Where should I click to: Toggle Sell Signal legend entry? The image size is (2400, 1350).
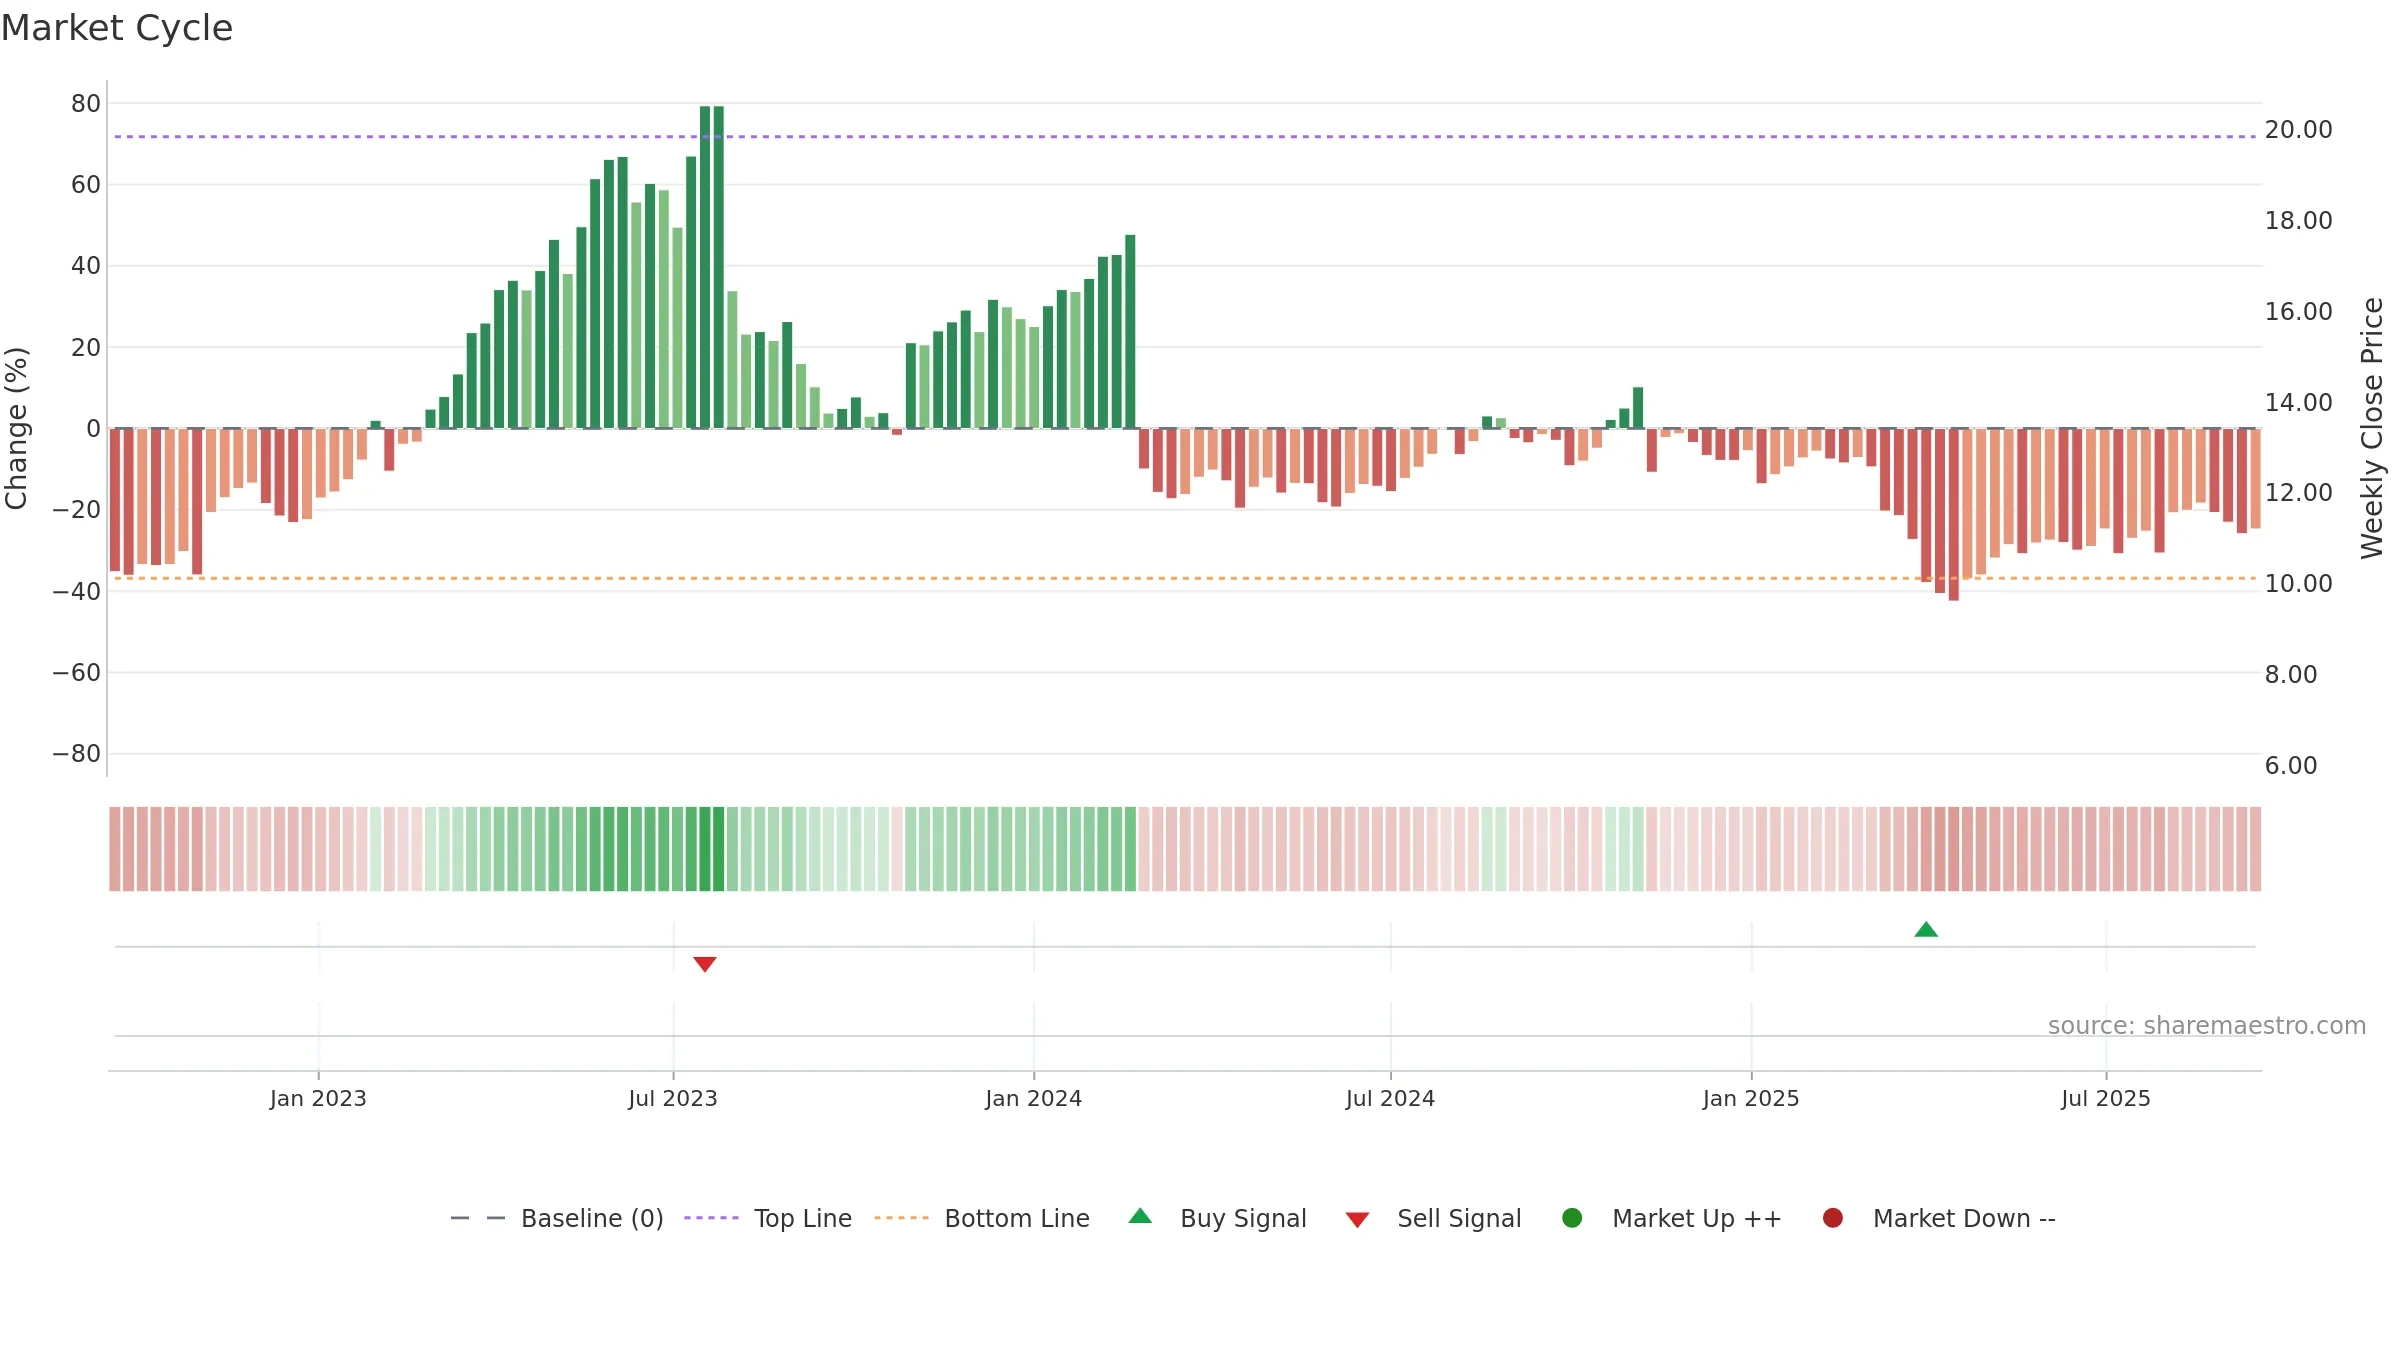tap(1433, 1218)
